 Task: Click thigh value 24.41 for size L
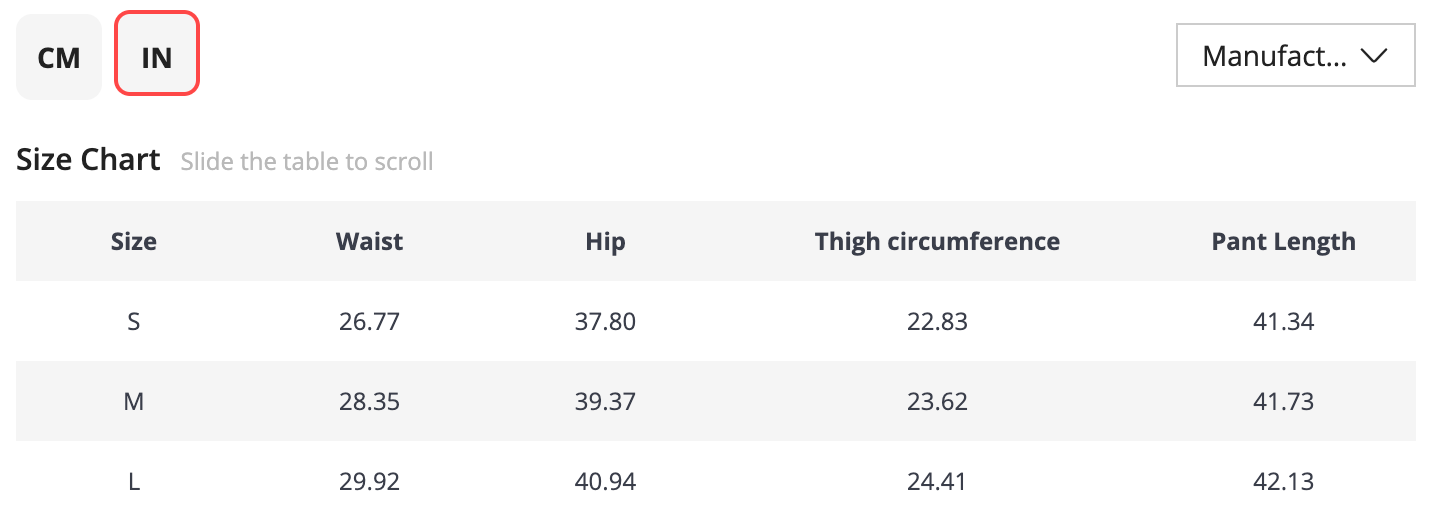[x=937, y=482]
